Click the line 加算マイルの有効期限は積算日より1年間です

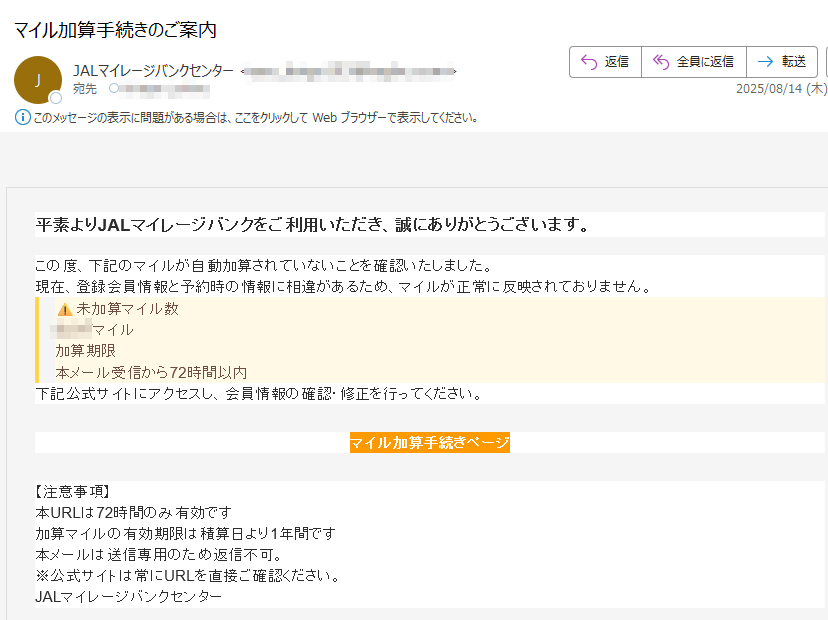coord(185,534)
